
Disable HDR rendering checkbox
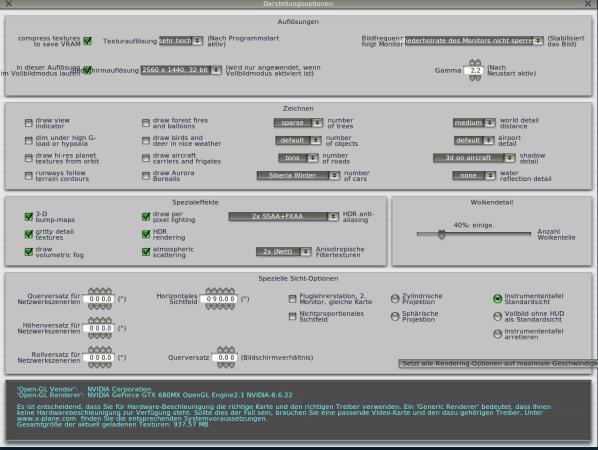point(146,234)
